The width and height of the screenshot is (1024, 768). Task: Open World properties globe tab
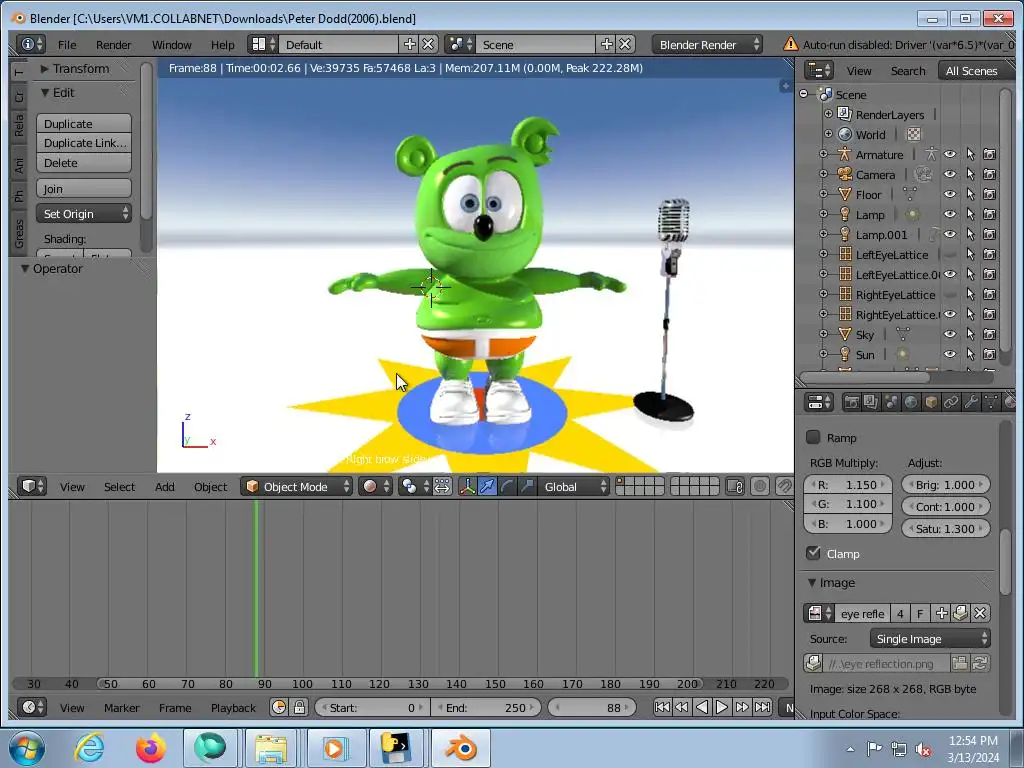click(x=911, y=402)
